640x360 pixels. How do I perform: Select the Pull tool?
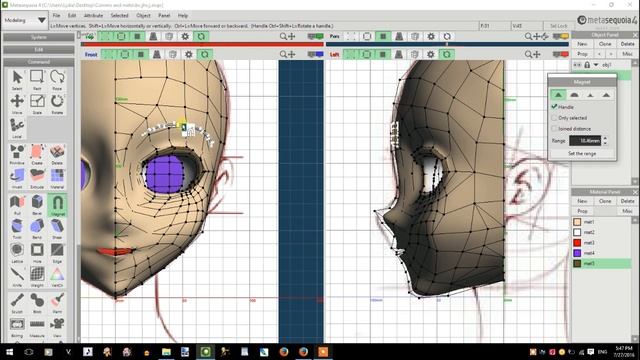pyautogui.click(x=17, y=205)
